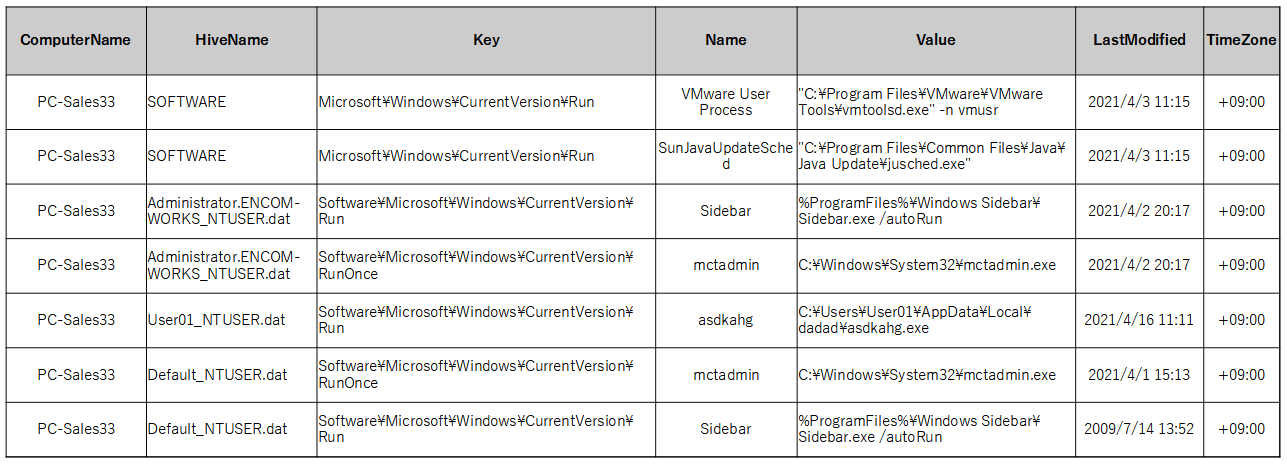Viewport: 1287px width, 464px height.
Task: Select first SOFTWARE hive name cell
Action: click(232, 102)
